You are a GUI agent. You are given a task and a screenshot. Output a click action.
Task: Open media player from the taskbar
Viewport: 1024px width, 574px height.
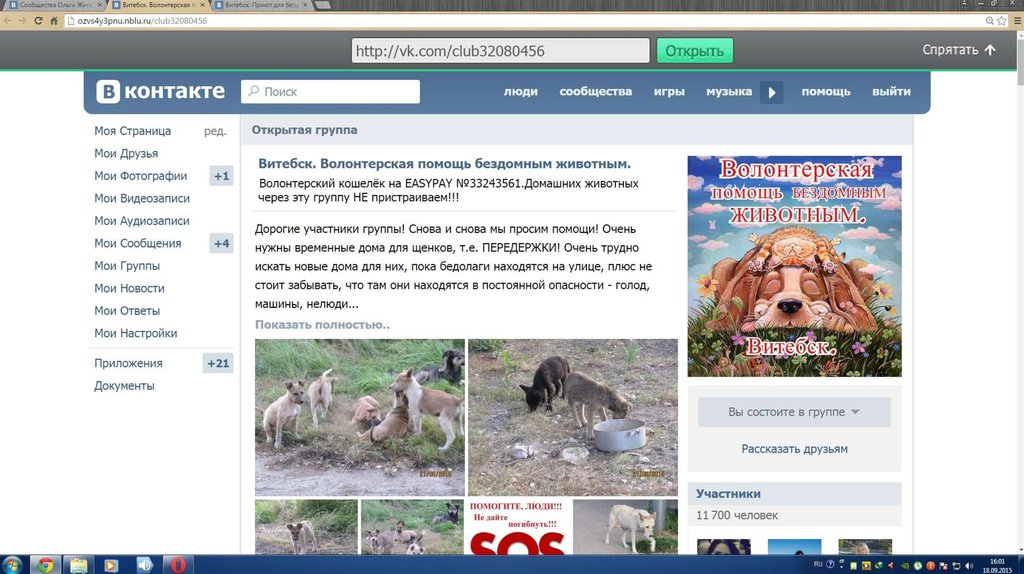click(111, 565)
